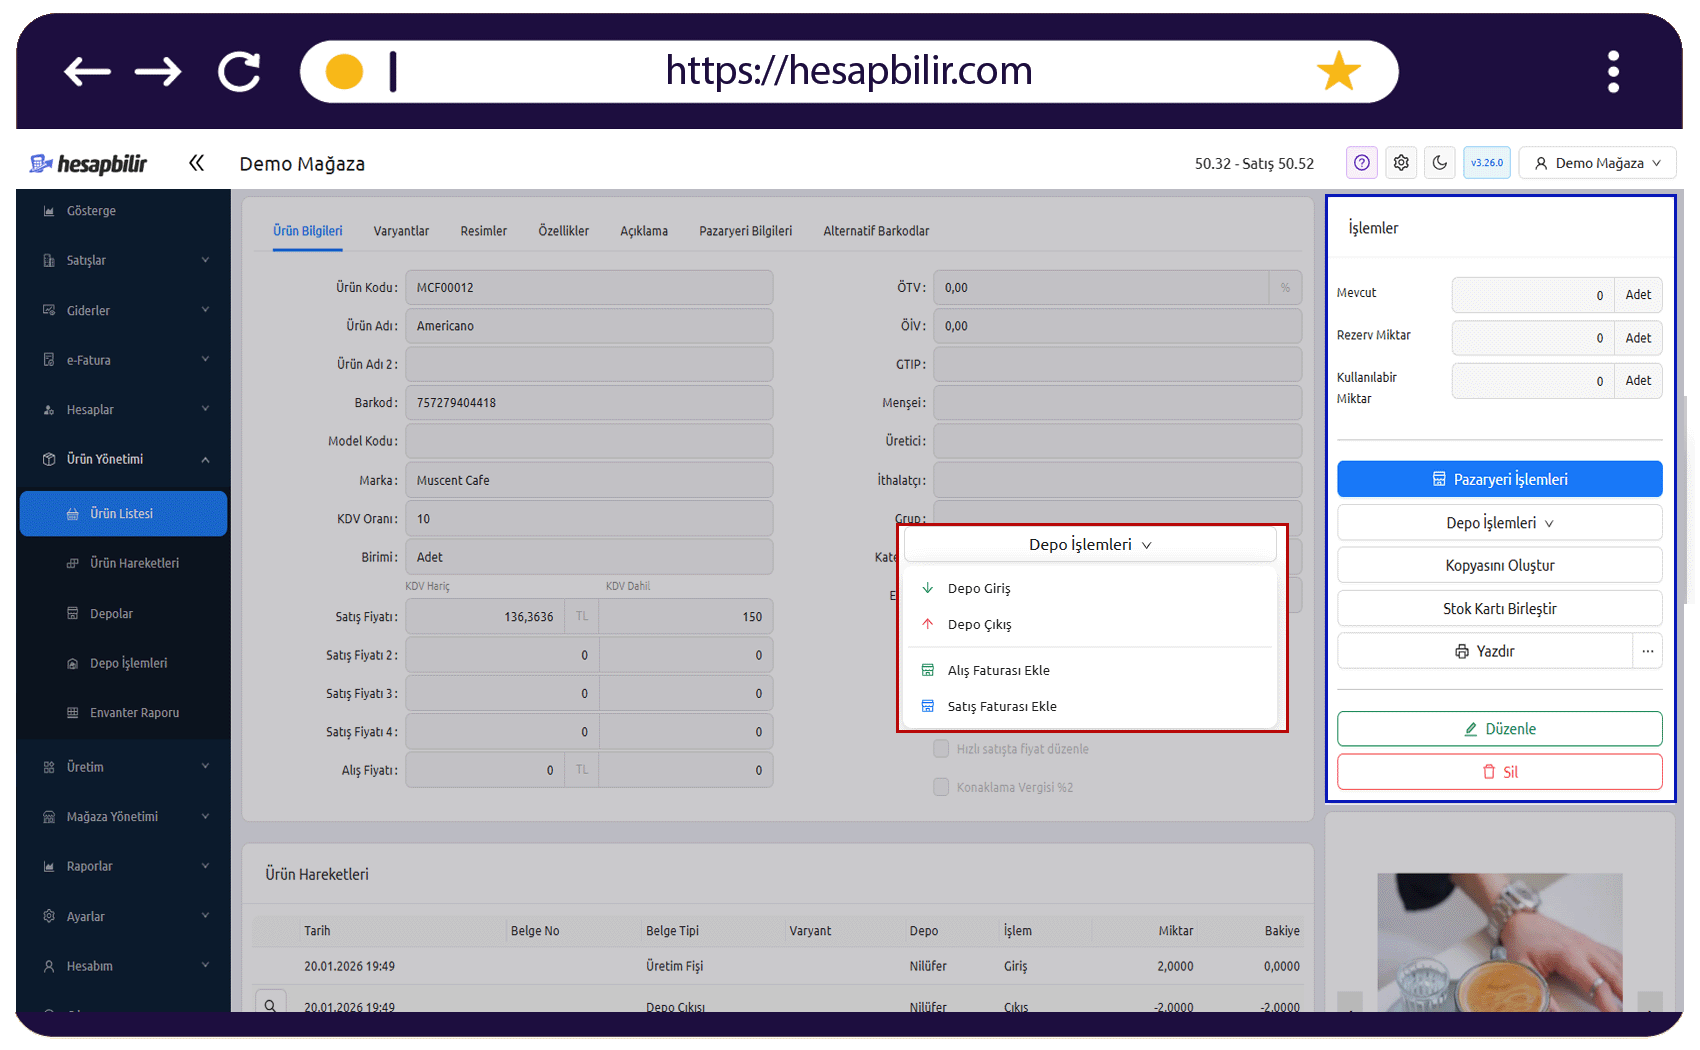Collapse sidebar with double chevron icon
The height and width of the screenshot is (1050, 1700).
[x=196, y=163]
